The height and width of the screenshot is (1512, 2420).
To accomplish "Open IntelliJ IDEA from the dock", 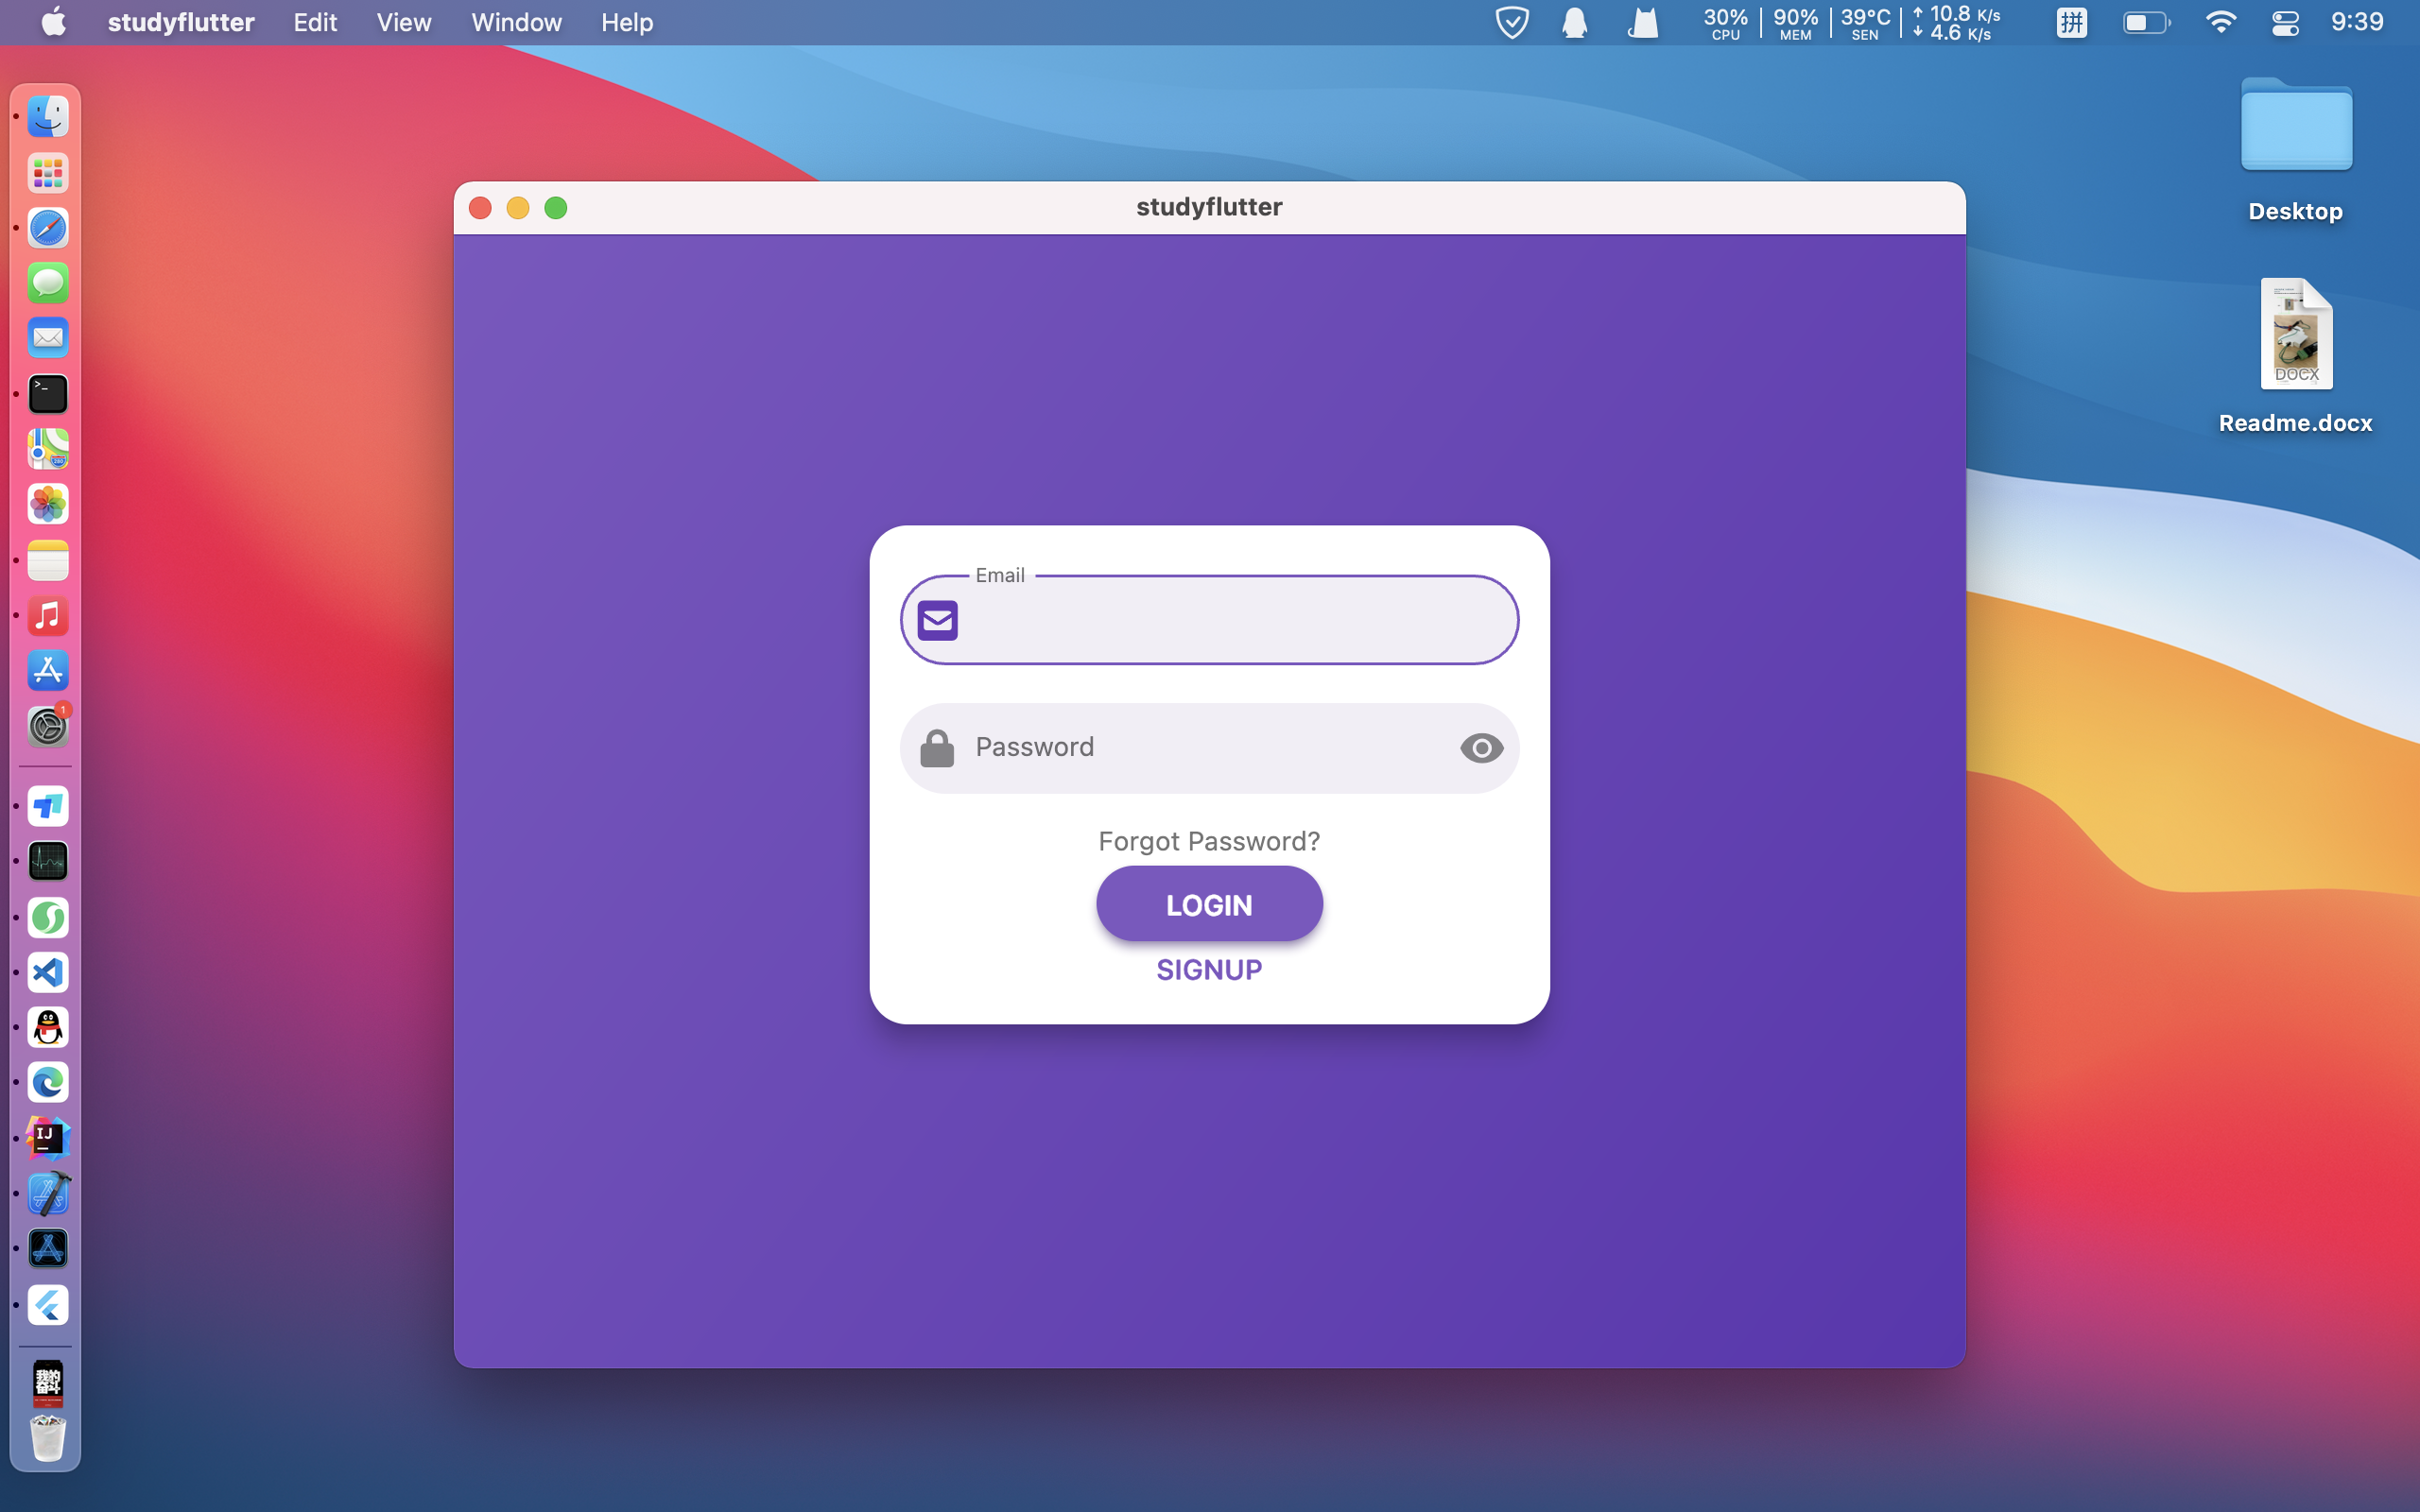I will point(47,1138).
